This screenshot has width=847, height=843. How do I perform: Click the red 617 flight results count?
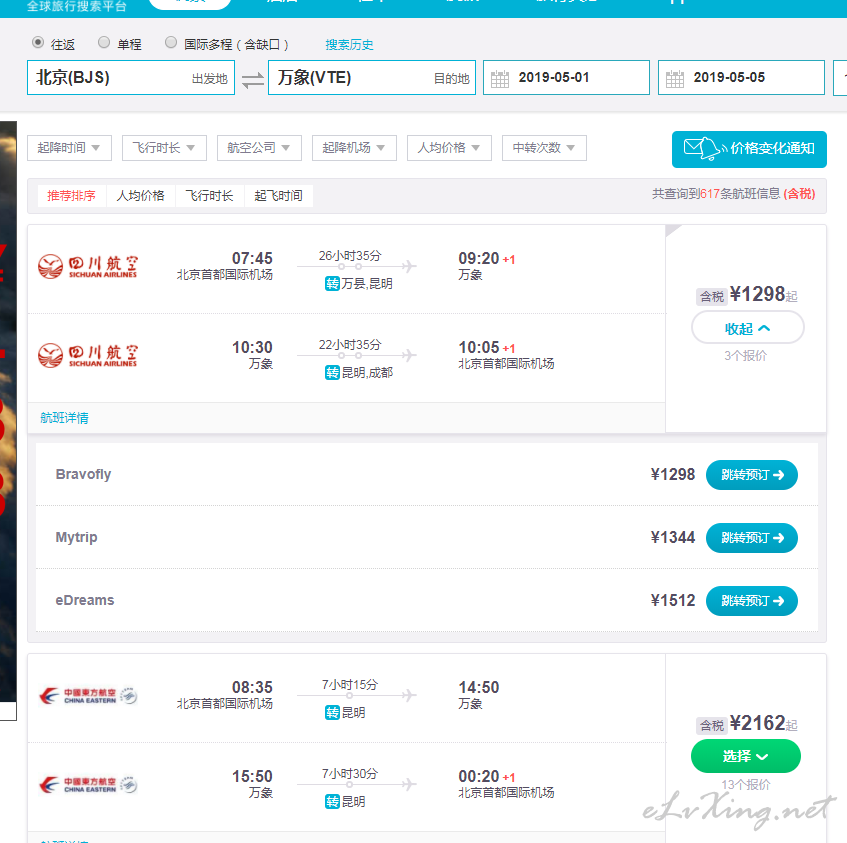[710, 194]
